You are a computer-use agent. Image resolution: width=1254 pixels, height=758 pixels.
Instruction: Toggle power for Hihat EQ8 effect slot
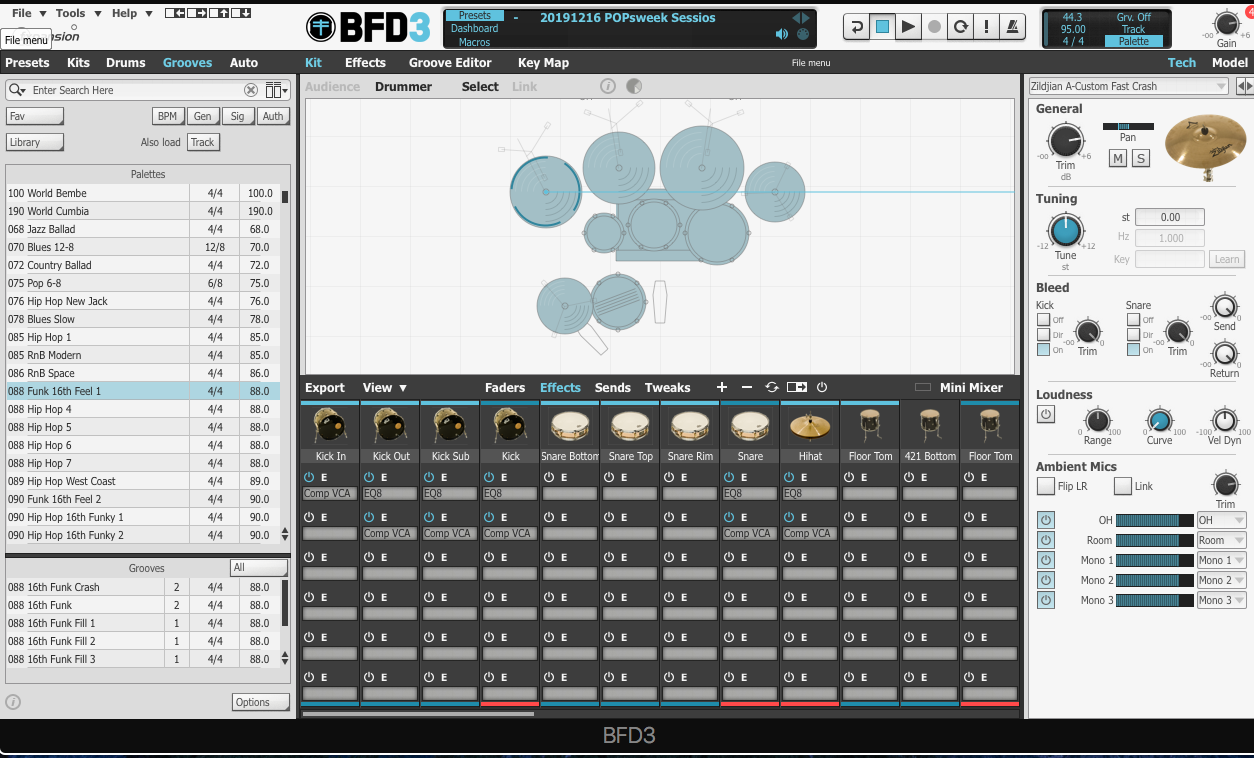(789, 478)
